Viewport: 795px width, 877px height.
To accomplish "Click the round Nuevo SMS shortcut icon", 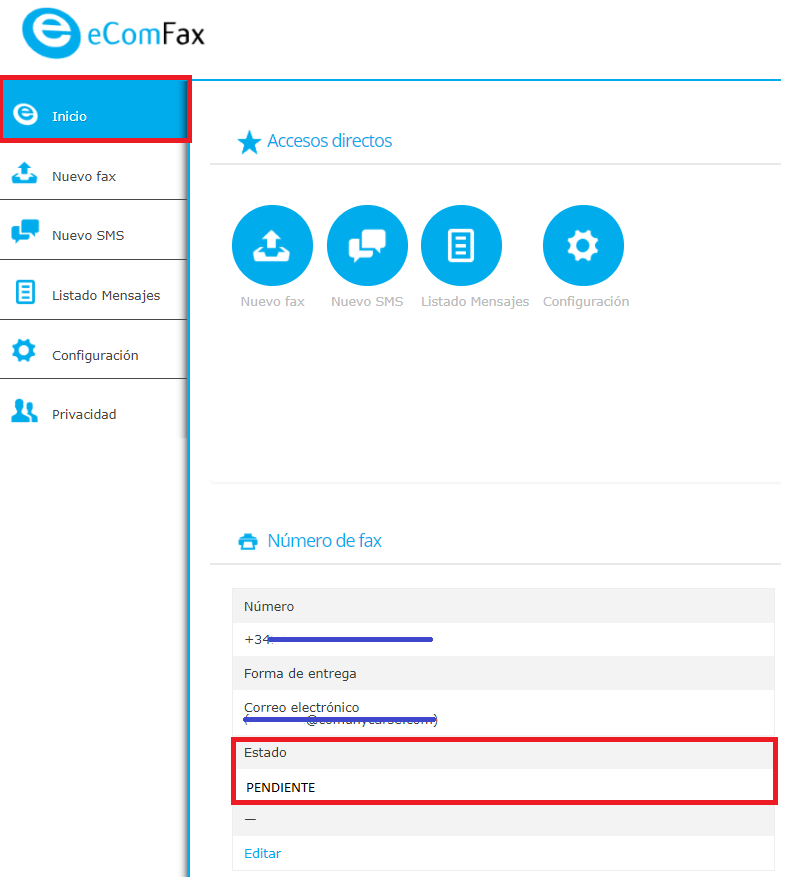I will pos(367,246).
